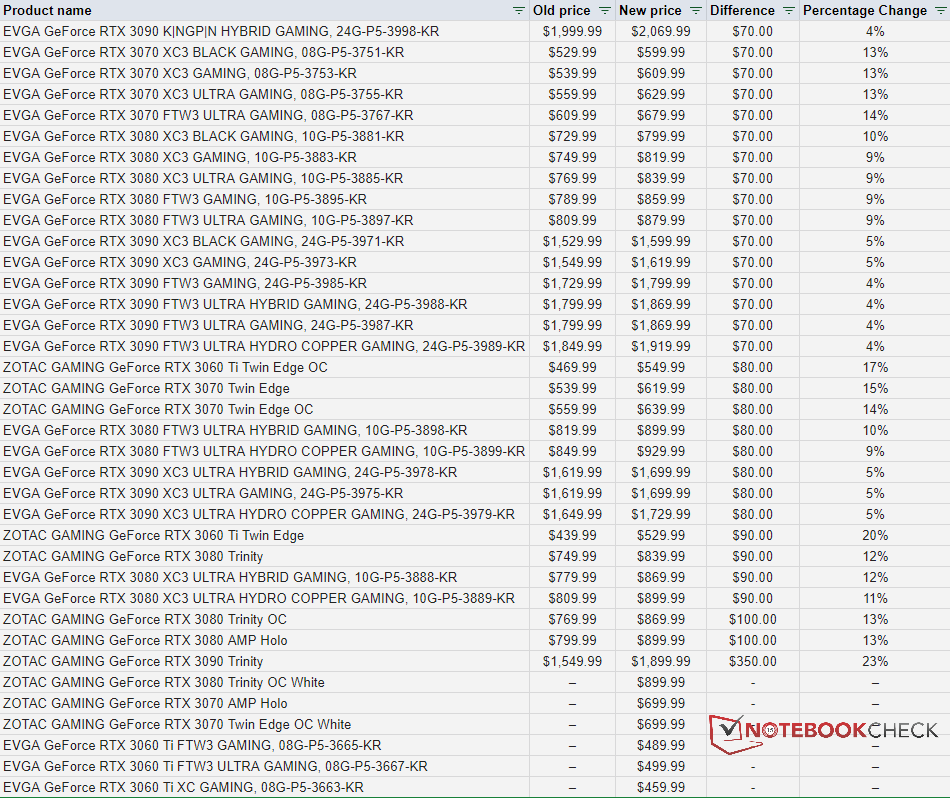
Task: Select the $350.00 difference cell
Action: [x=752, y=661]
